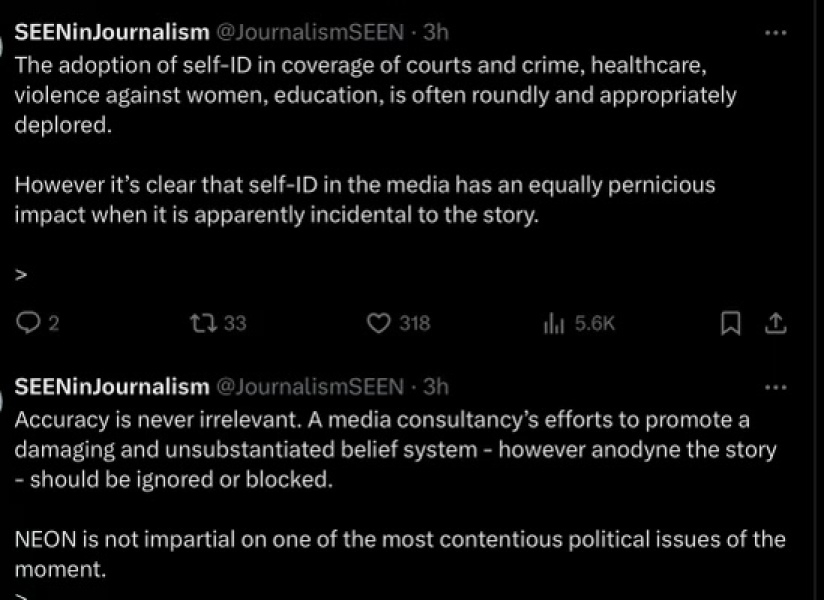824x600 pixels.
Task: Click the '>' continuation text in the first tweet
Action: [21, 274]
